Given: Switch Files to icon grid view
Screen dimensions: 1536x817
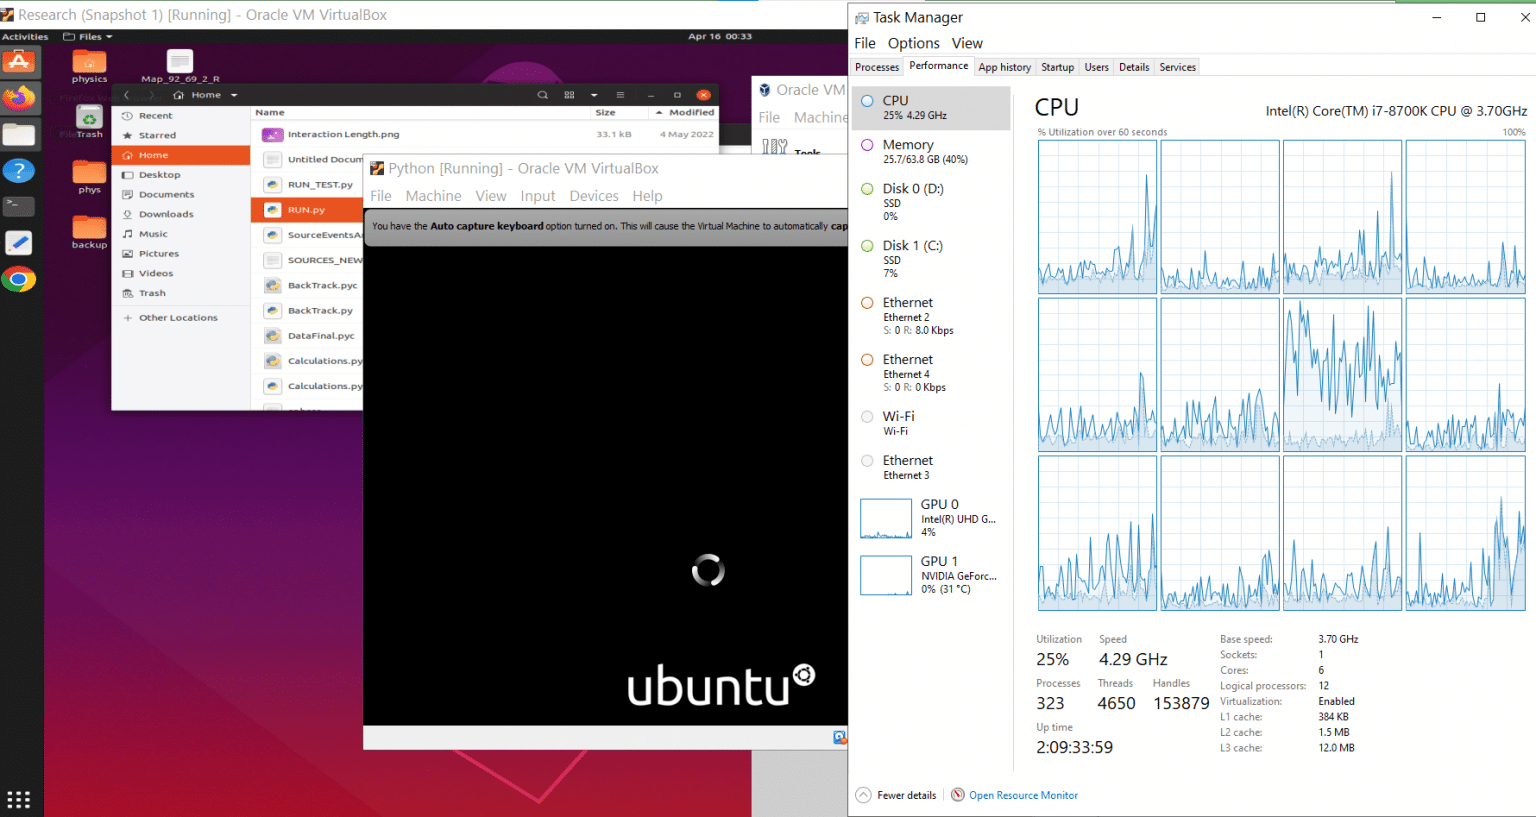Looking at the screenshot, I should point(568,94).
